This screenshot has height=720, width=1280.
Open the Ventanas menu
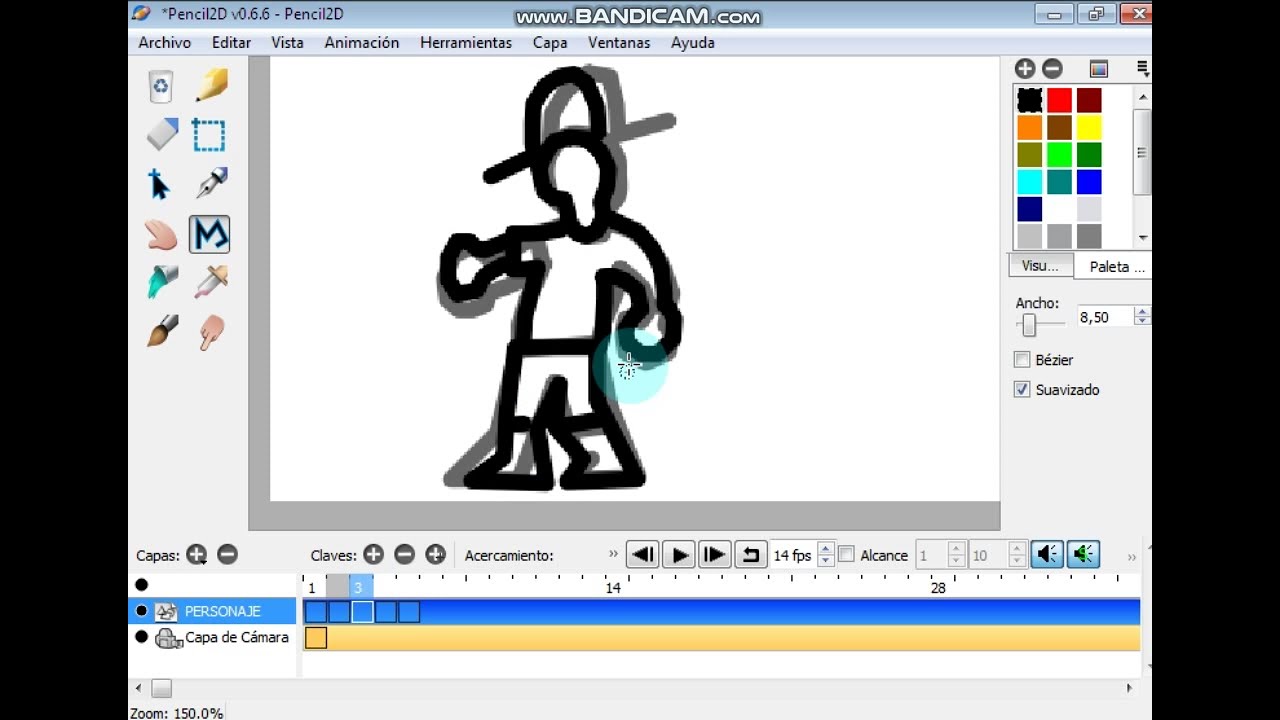tap(619, 42)
